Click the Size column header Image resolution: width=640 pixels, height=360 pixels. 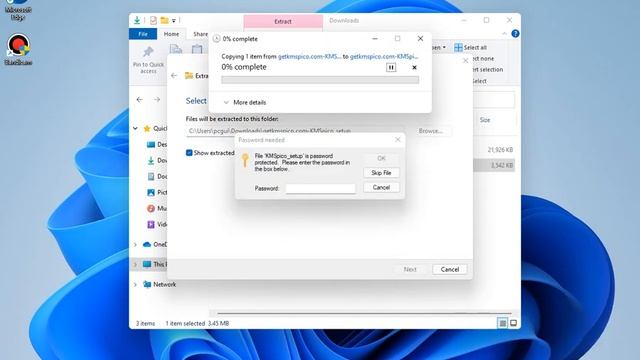[x=485, y=120]
